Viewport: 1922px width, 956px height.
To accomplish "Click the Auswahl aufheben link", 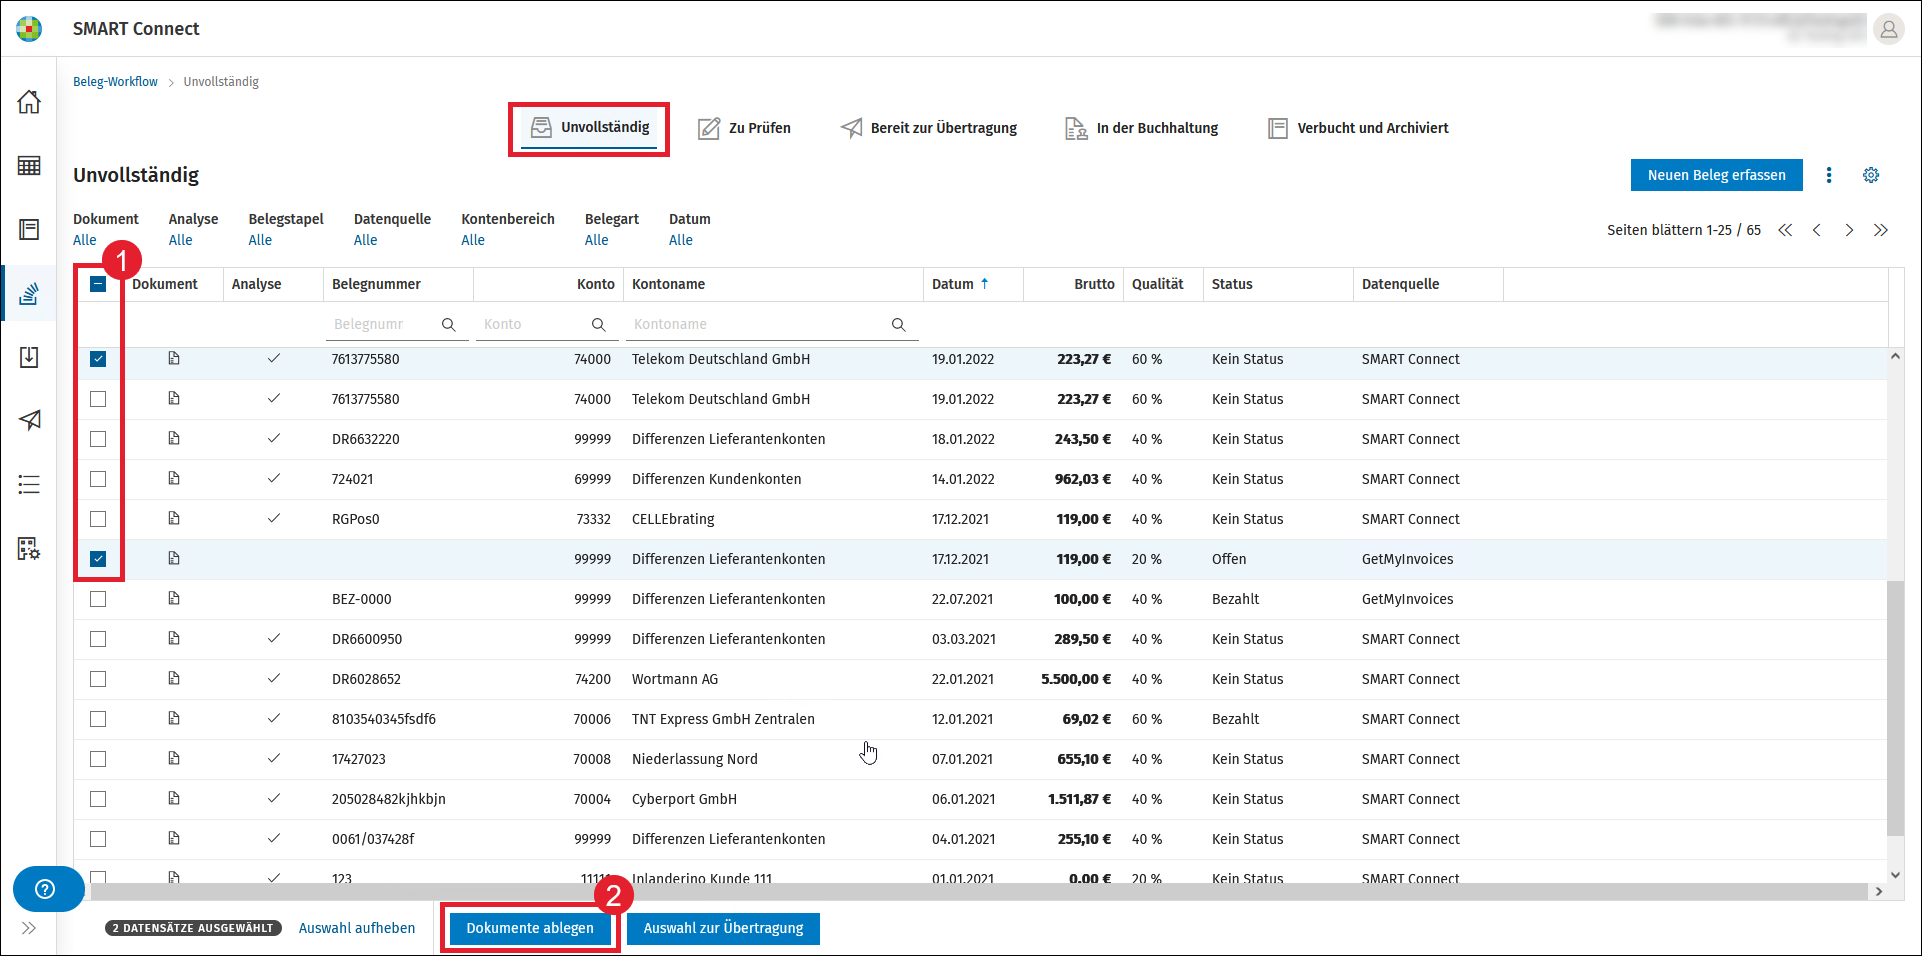I will pos(357,928).
